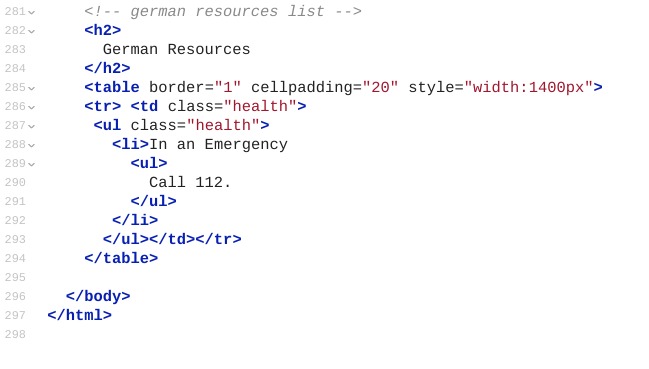The image size is (649, 369).
Task: Click the closing </td> tag
Action: pos(172,240)
